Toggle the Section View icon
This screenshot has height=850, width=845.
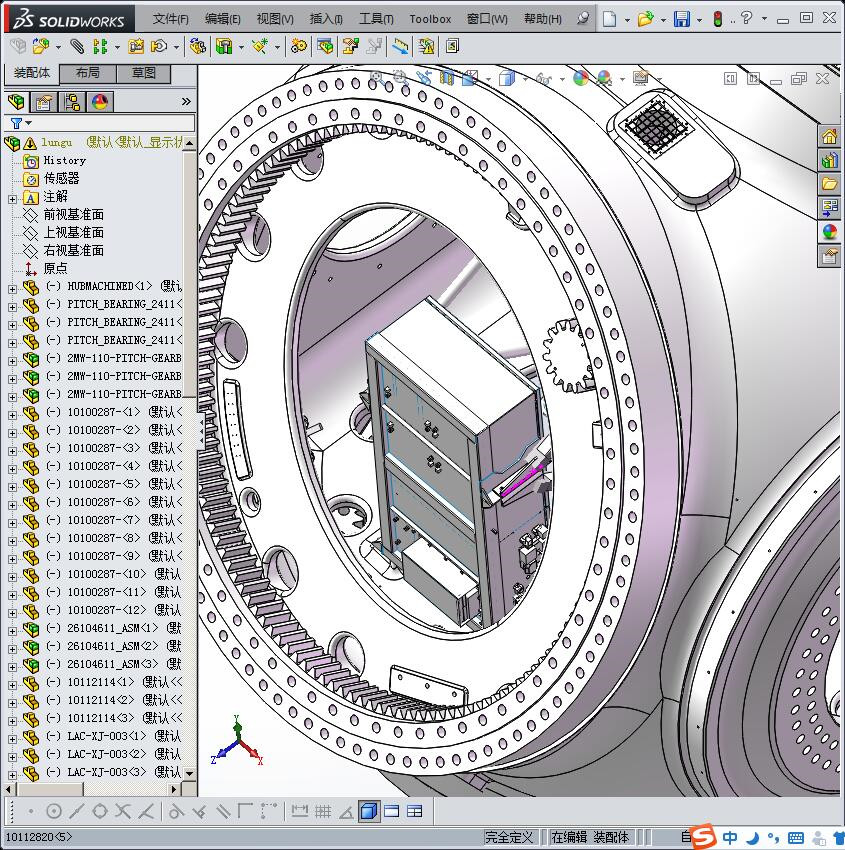447,78
